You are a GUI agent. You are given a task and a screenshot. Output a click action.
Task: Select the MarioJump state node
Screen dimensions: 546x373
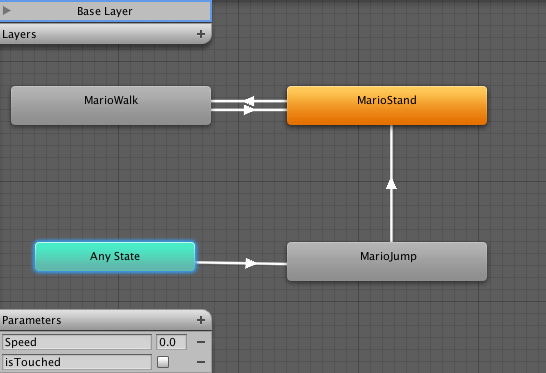[387, 261]
